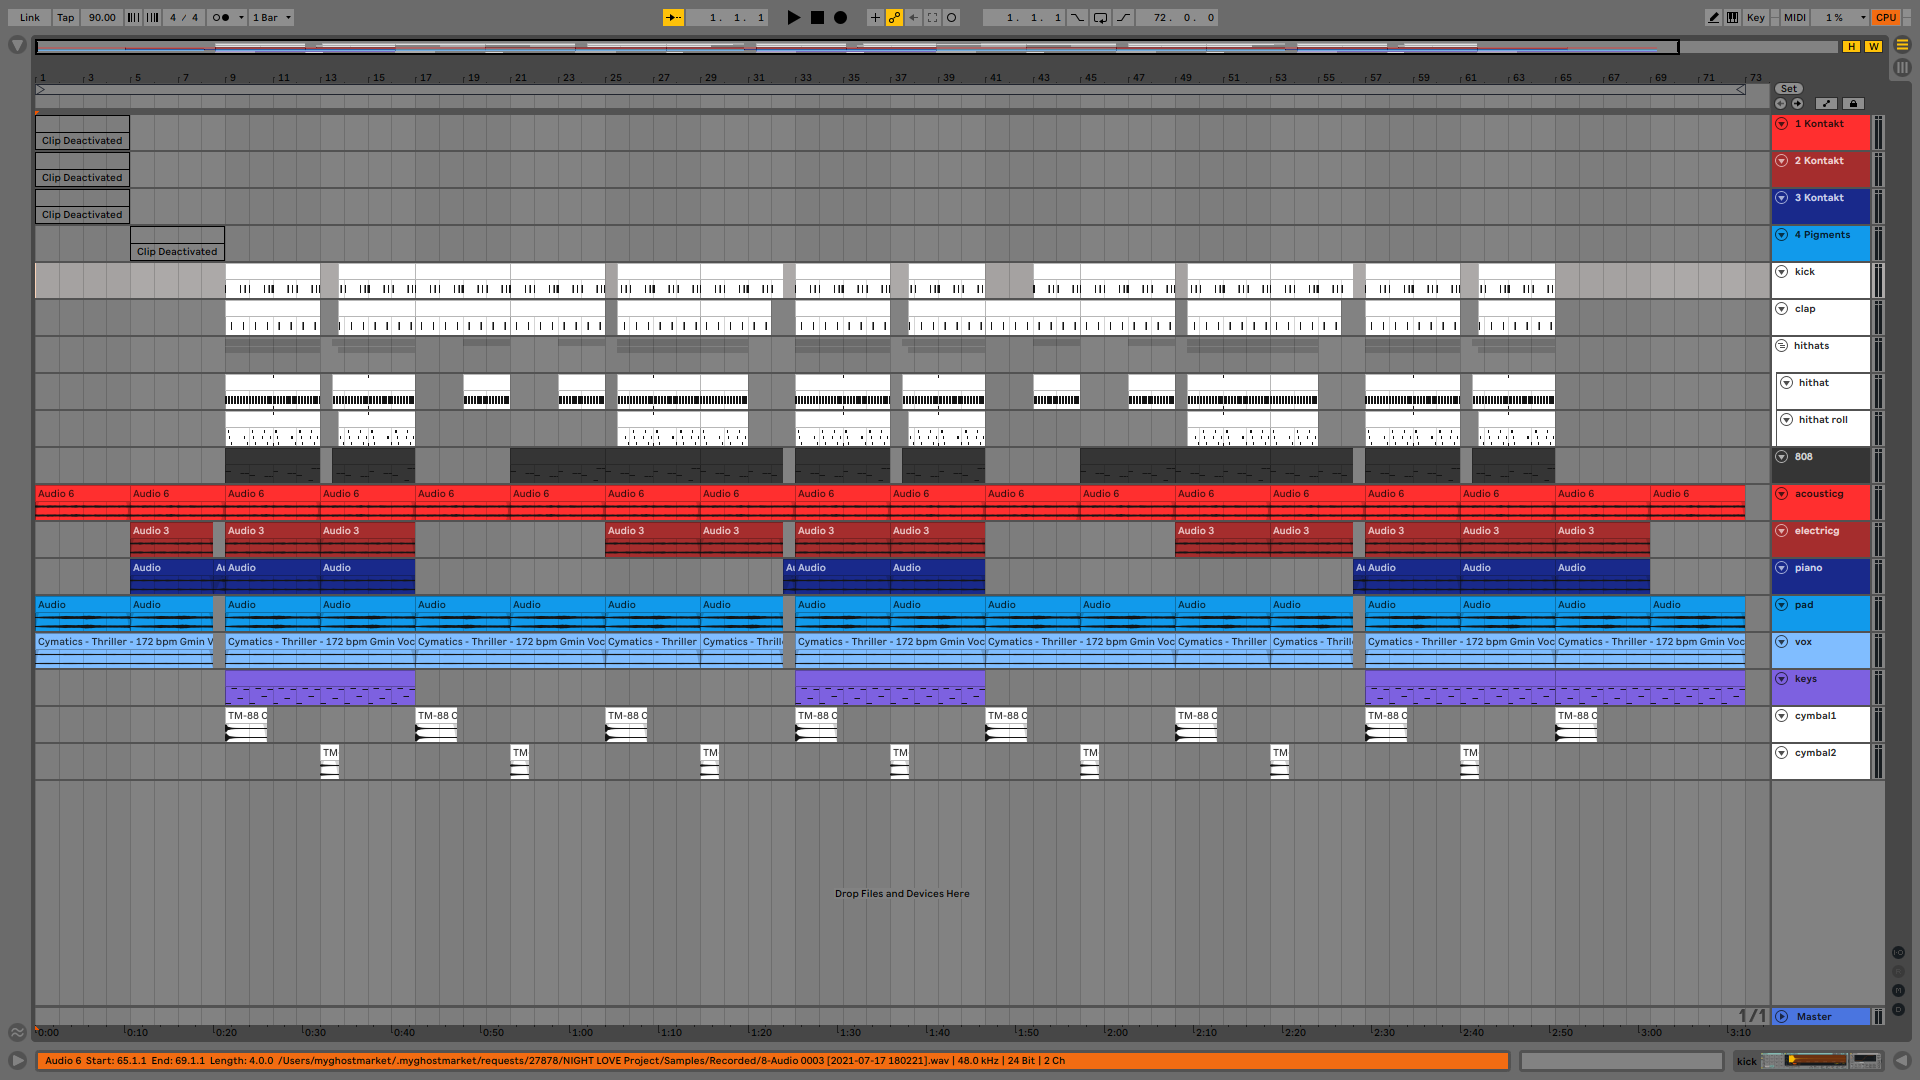Unfold the 4 Pigments track
This screenshot has height=1080, width=1920.
coord(1781,235)
